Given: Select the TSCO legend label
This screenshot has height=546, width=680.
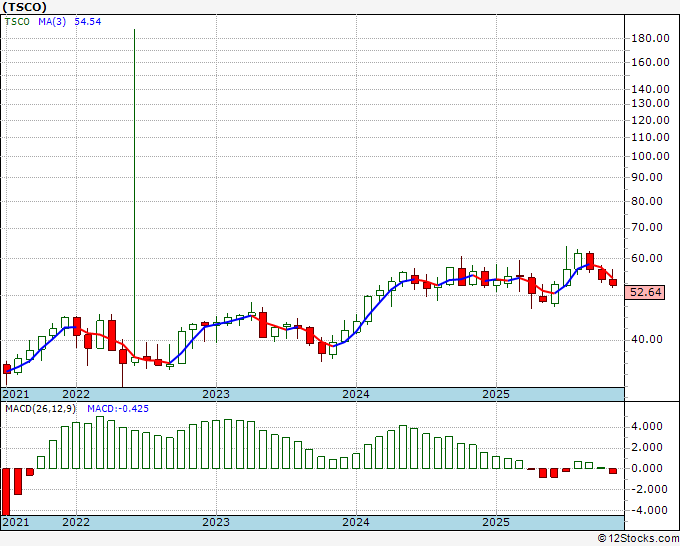Looking at the screenshot, I should point(20,21).
